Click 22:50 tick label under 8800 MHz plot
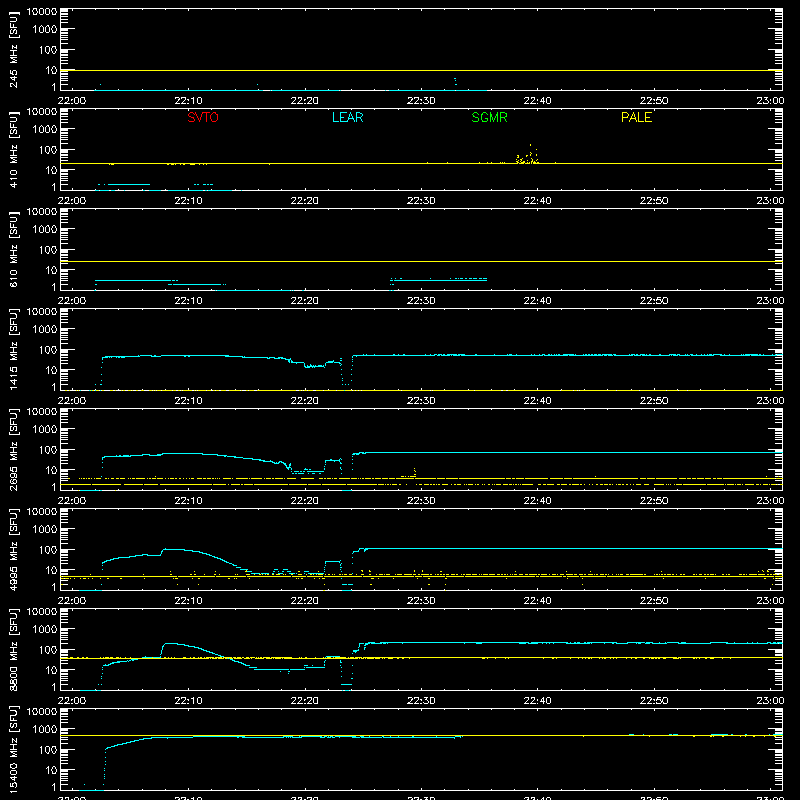800x800 pixels. click(654, 701)
